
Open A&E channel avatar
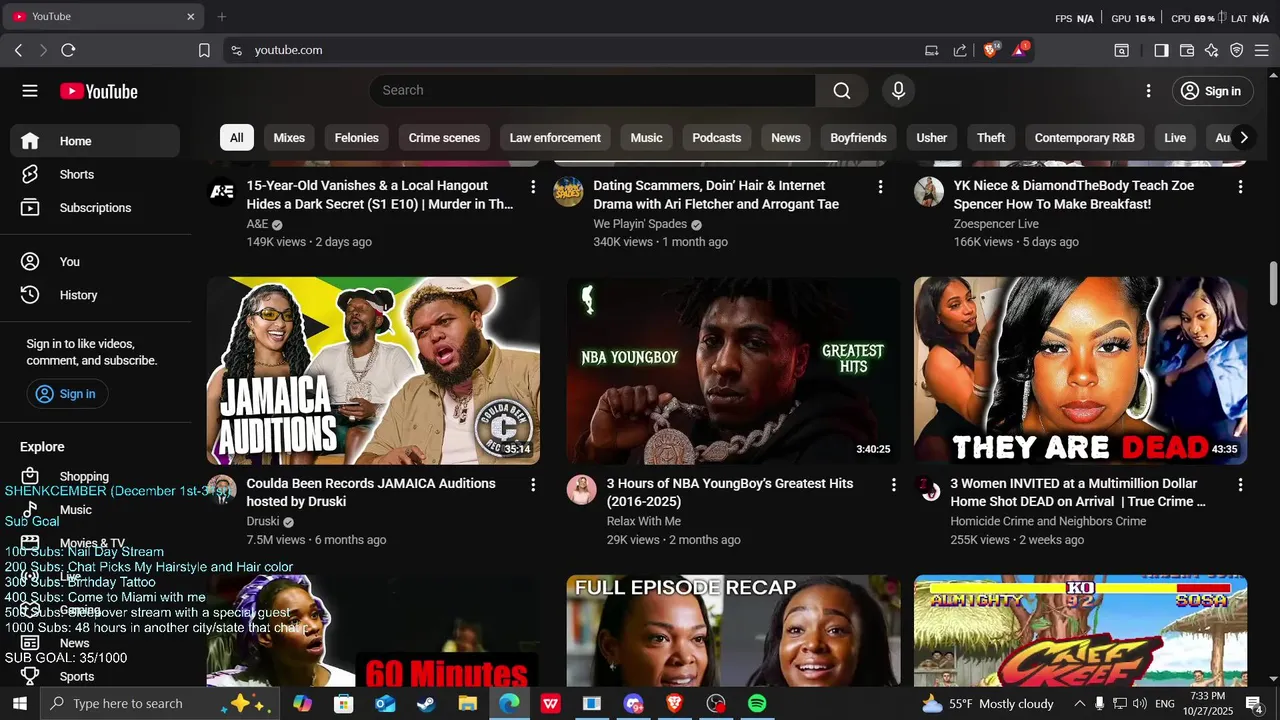(222, 192)
